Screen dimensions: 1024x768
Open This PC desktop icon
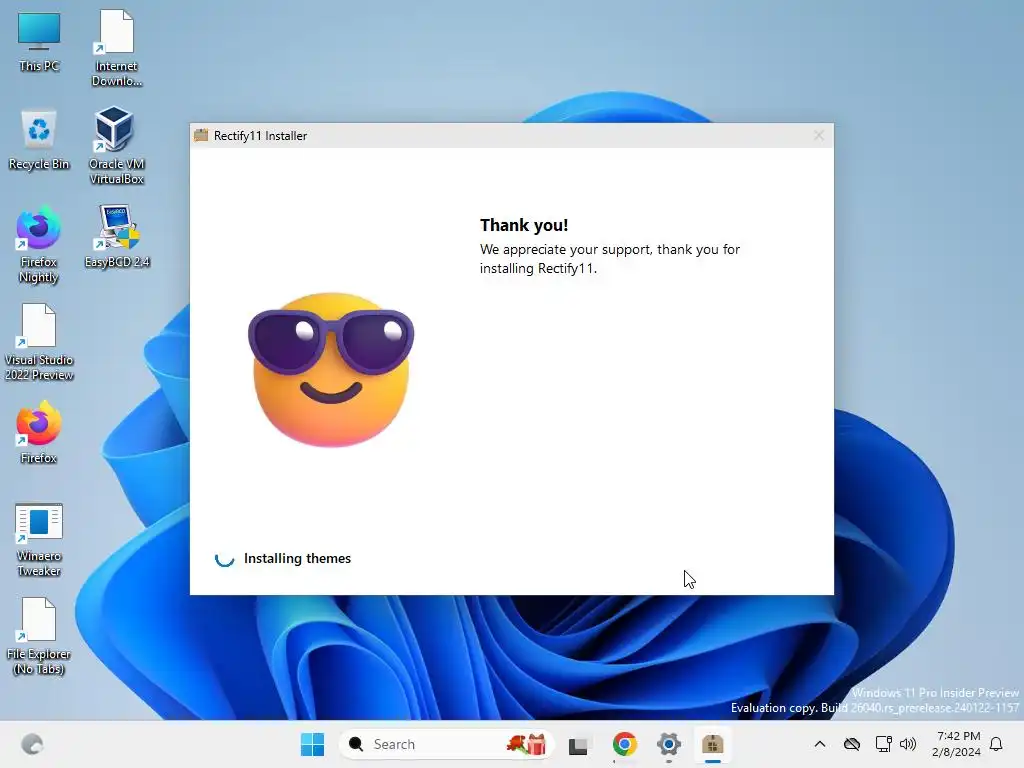click(39, 42)
